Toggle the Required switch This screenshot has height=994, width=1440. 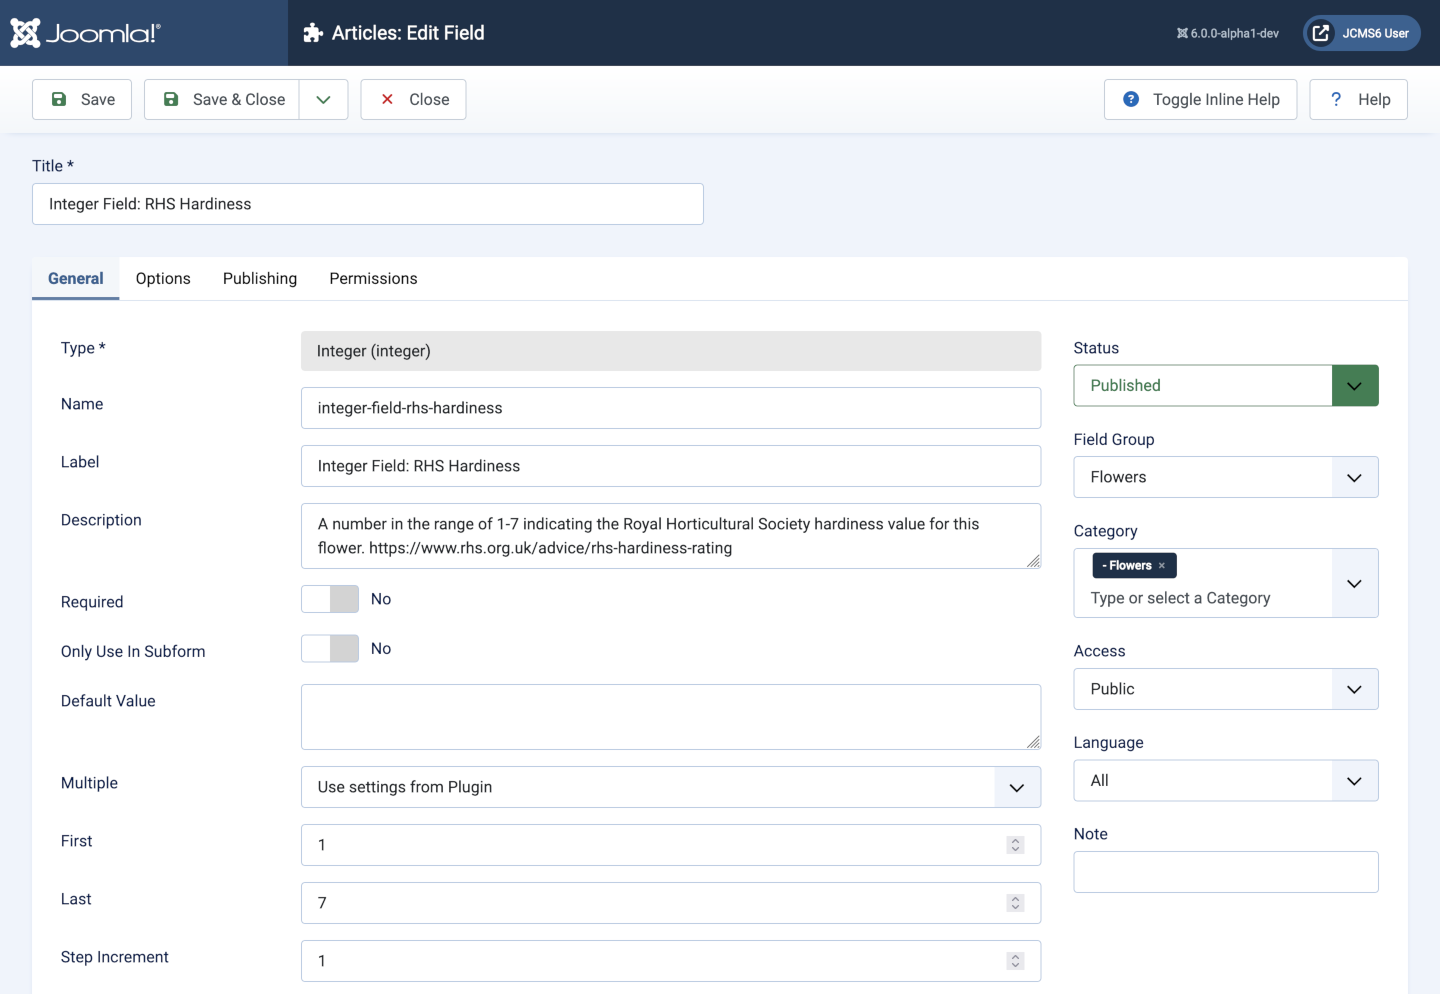[x=330, y=599]
